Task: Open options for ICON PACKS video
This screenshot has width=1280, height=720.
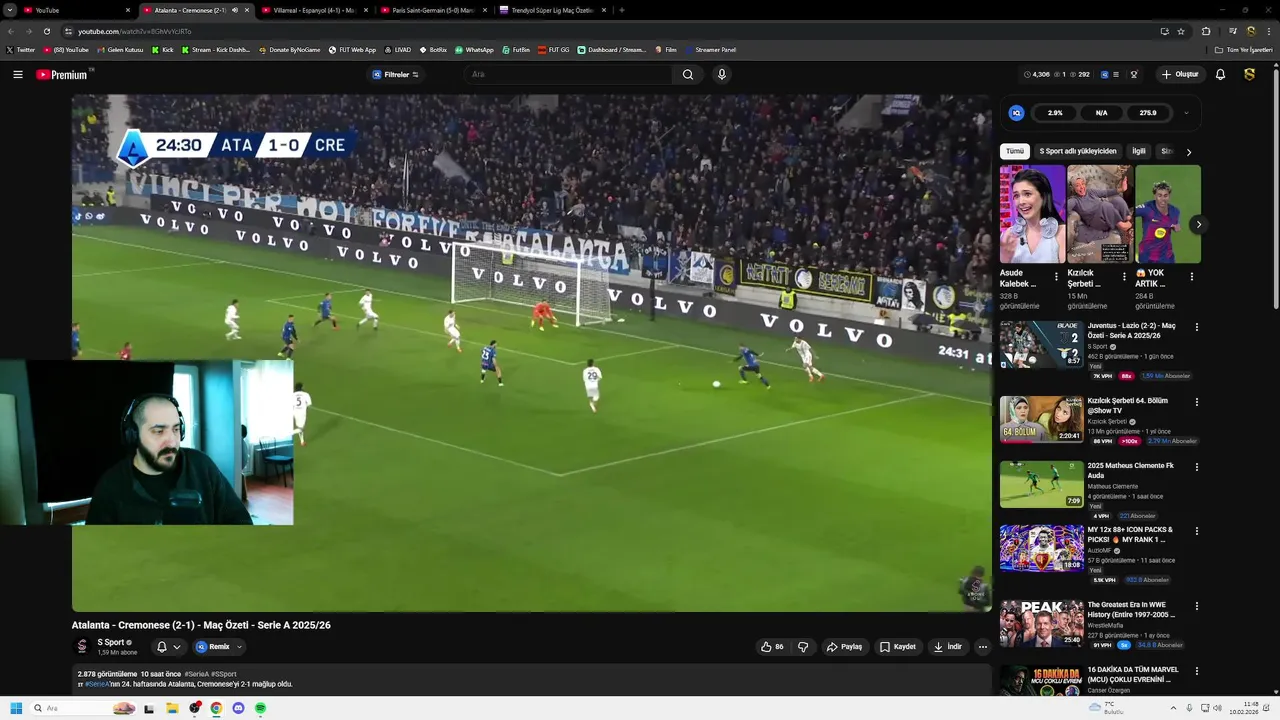Action: click(1196, 531)
